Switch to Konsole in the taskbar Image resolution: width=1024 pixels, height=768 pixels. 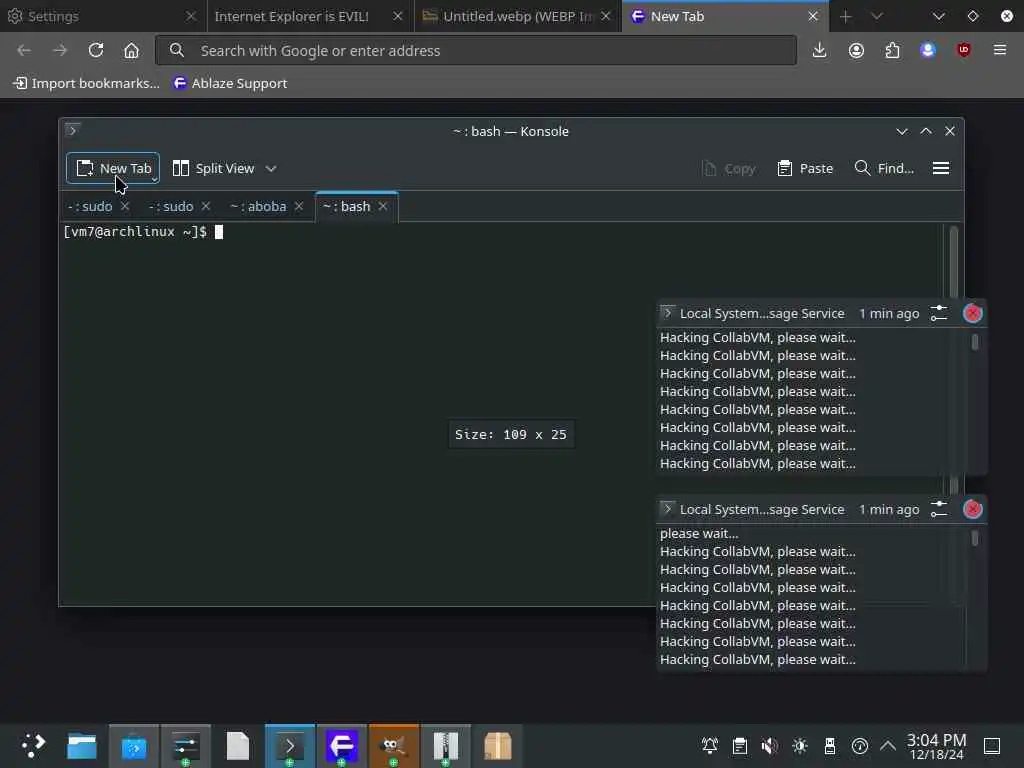(290, 746)
